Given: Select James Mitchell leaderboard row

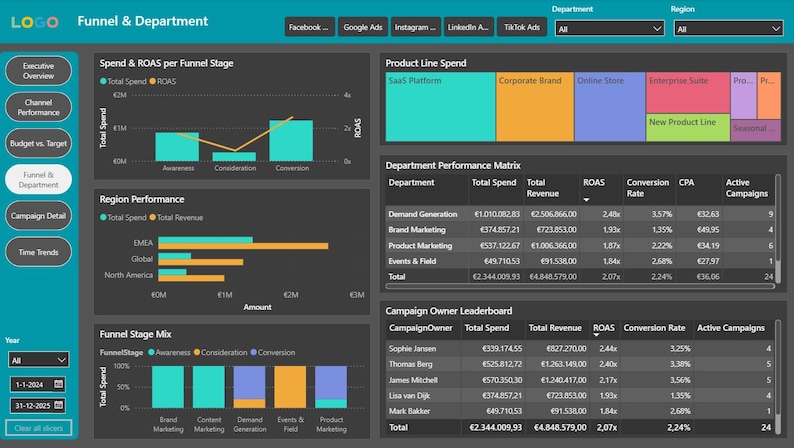Looking at the screenshot, I should pos(580,380).
